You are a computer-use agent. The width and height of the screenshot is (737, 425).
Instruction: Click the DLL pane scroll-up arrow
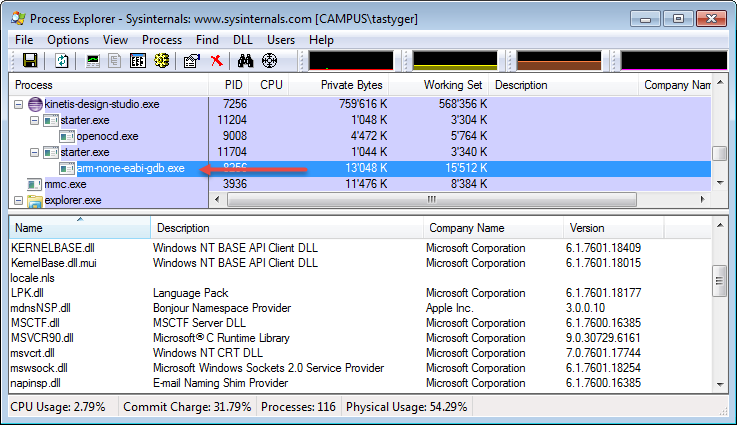click(720, 225)
